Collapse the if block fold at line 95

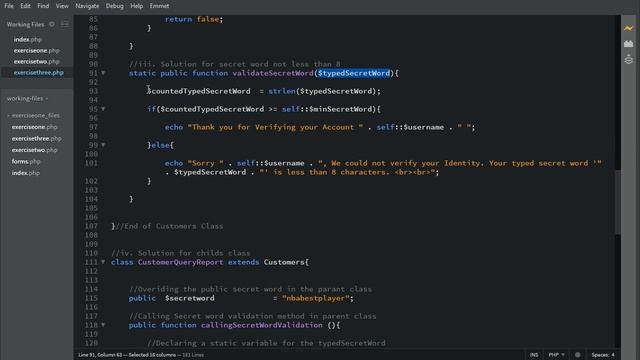point(103,109)
